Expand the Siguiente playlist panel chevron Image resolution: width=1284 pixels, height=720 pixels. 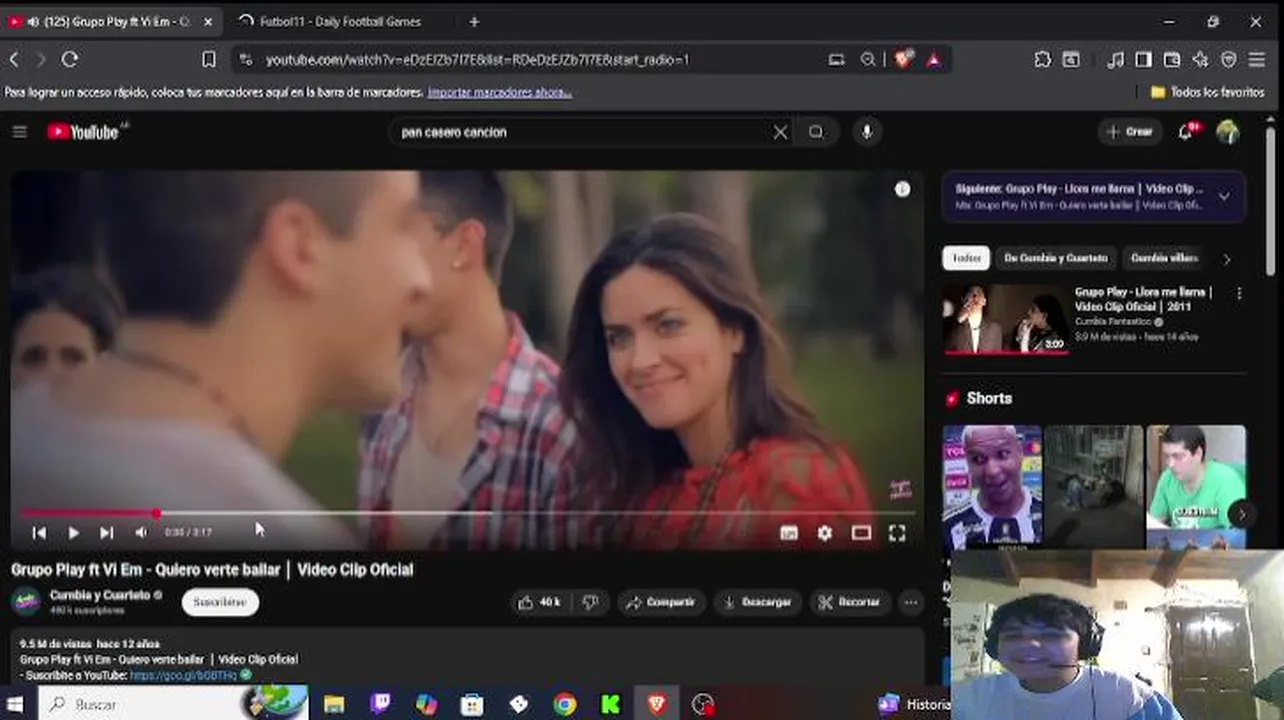(x=1224, y=196)
